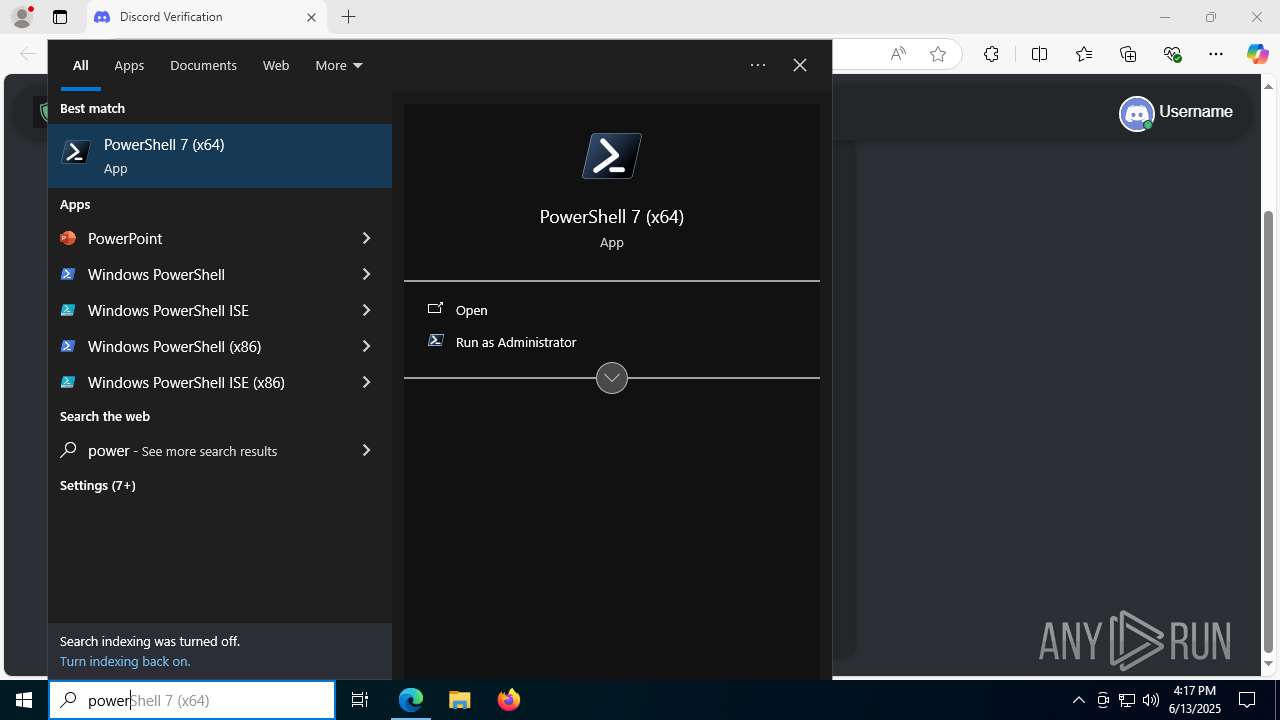Open Edge tab actions menu
This screenshot has width=1280, height=720.
pyautogui.click(x=60, y=17)
